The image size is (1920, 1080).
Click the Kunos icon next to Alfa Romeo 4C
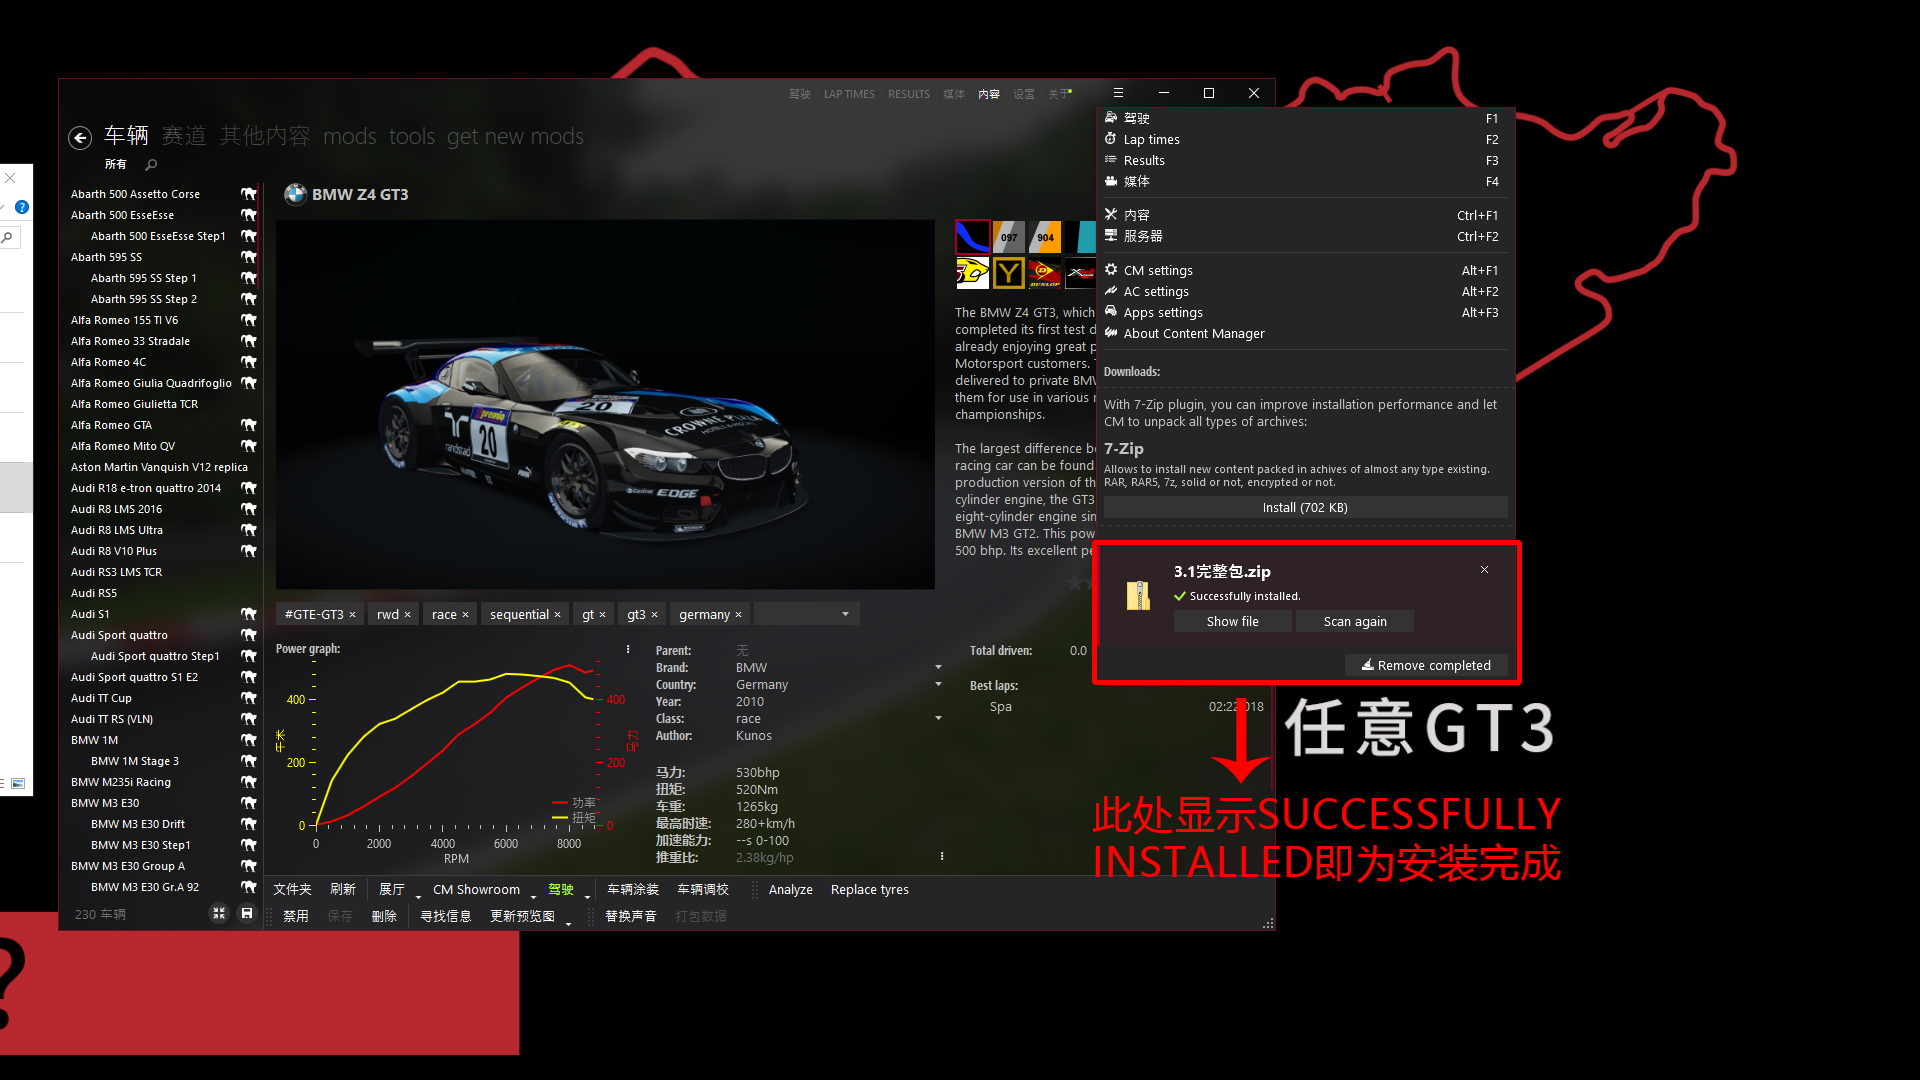tap(249, 362)
